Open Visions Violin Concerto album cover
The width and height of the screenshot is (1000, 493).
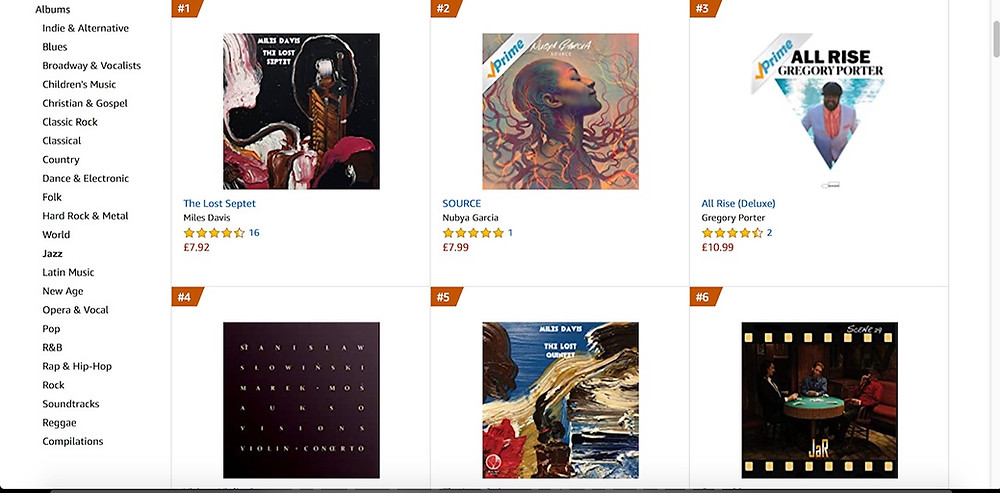click(x=301, y=400)
